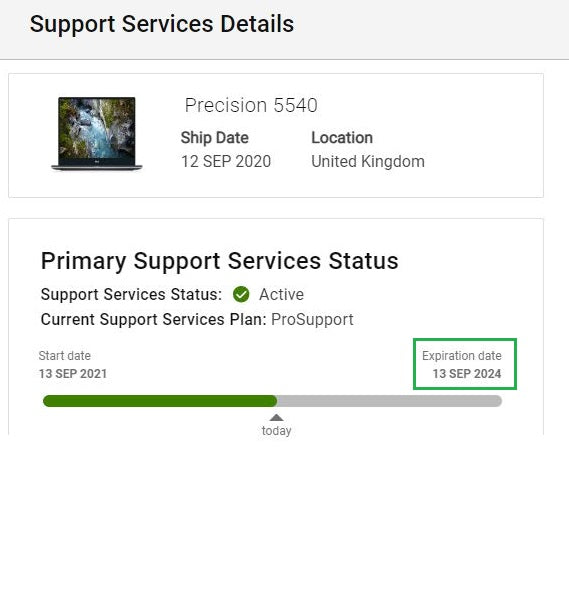Click the Location label
This screenshot has width=569, height=590.
pyautogui.click(x=342, y=138)
